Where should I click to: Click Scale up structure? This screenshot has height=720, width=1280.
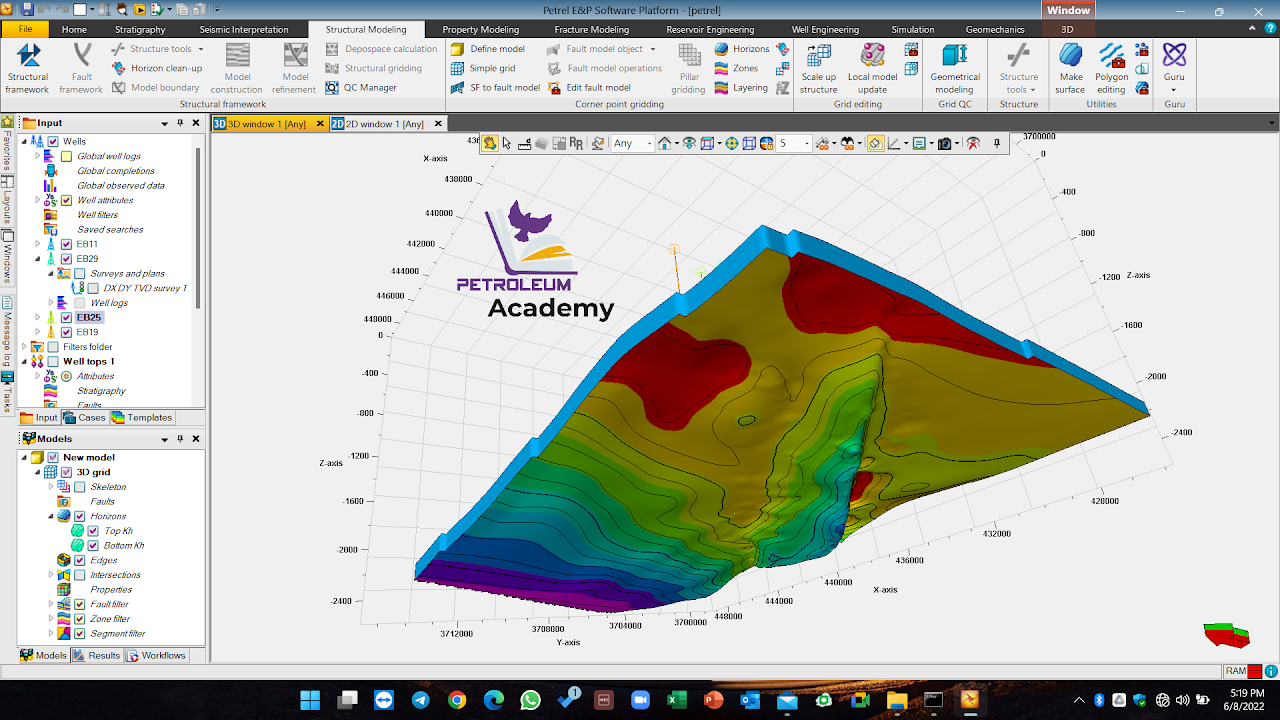[x=819, y=69]
